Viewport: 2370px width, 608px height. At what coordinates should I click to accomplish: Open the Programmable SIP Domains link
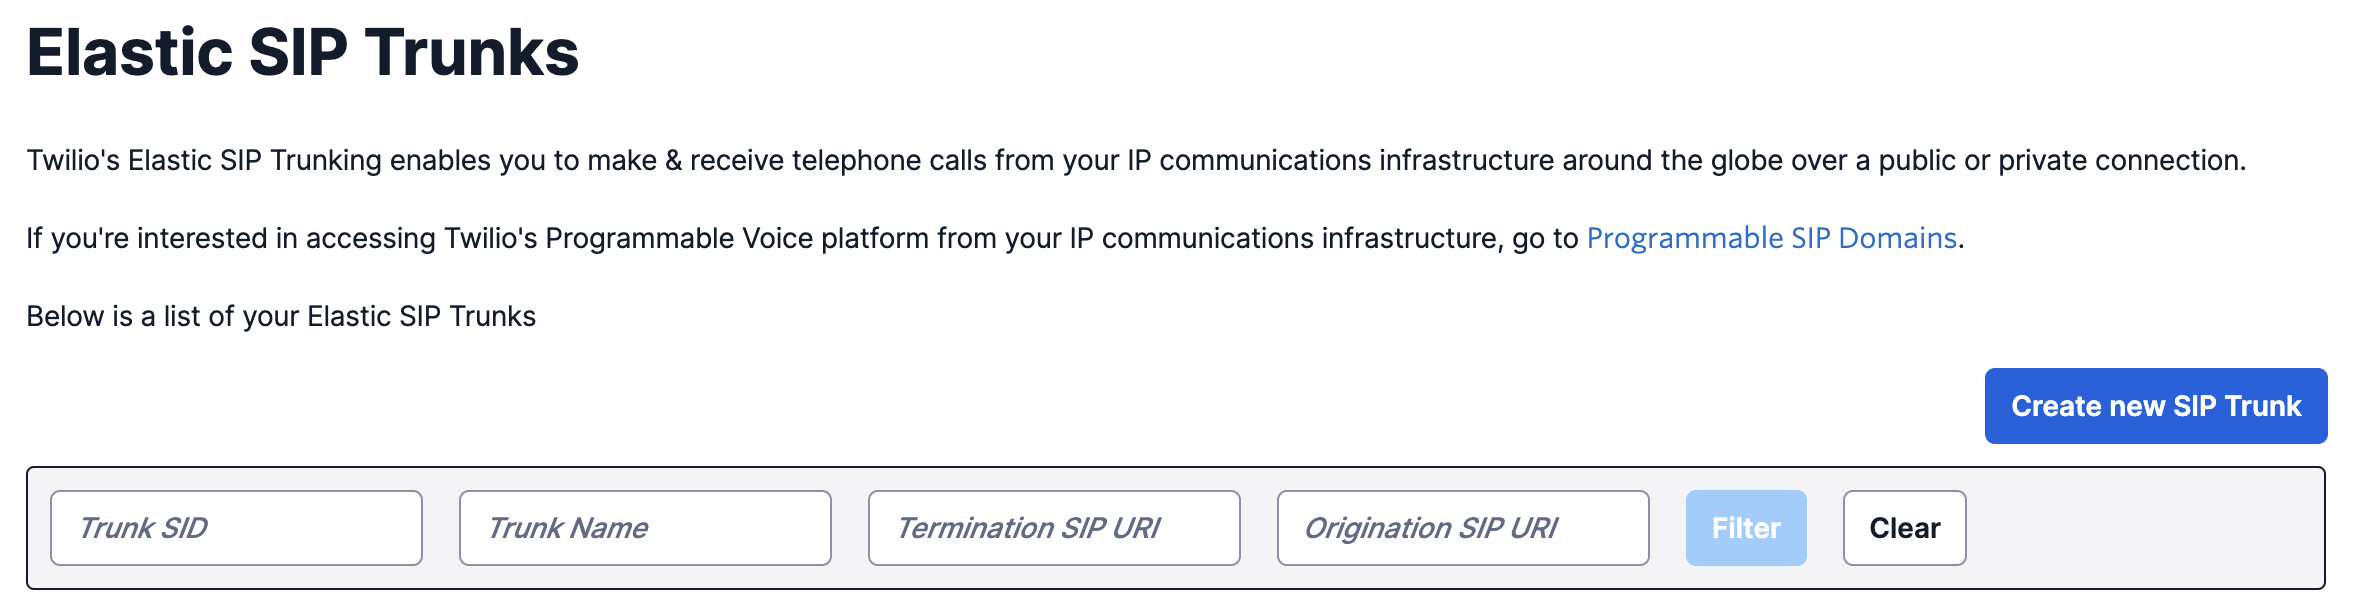[x=1771, y=238]
